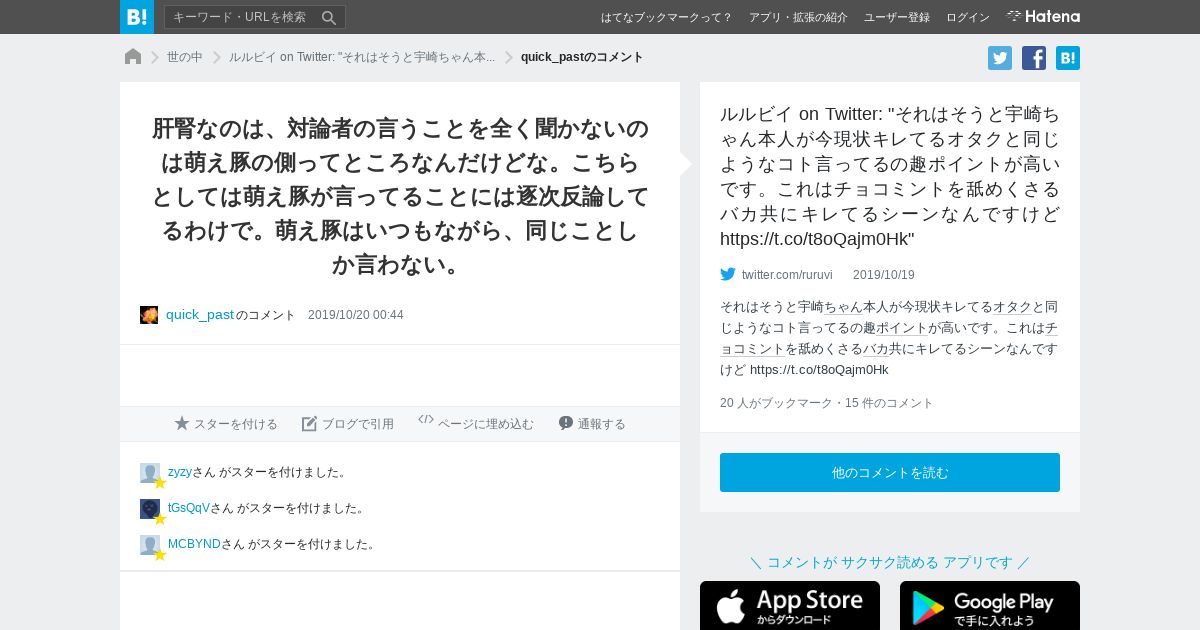Open 世の中 breadcrumb category
1200x630 pixels.
point(185,57)
